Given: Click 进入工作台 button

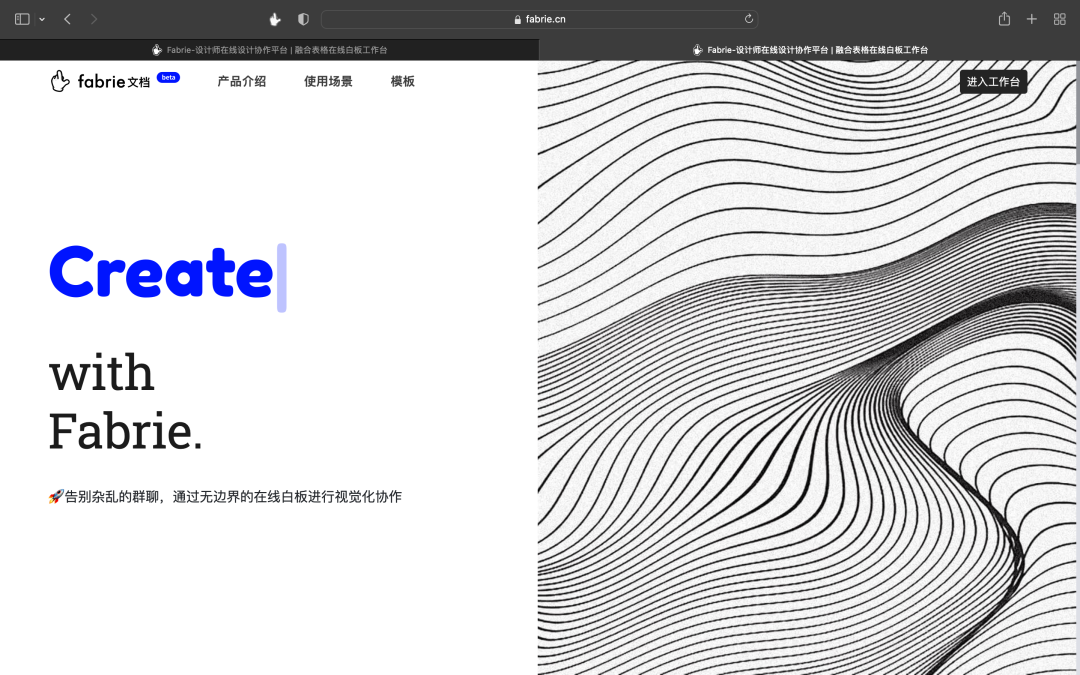Looking at the screenshot, I should (993, 82).
